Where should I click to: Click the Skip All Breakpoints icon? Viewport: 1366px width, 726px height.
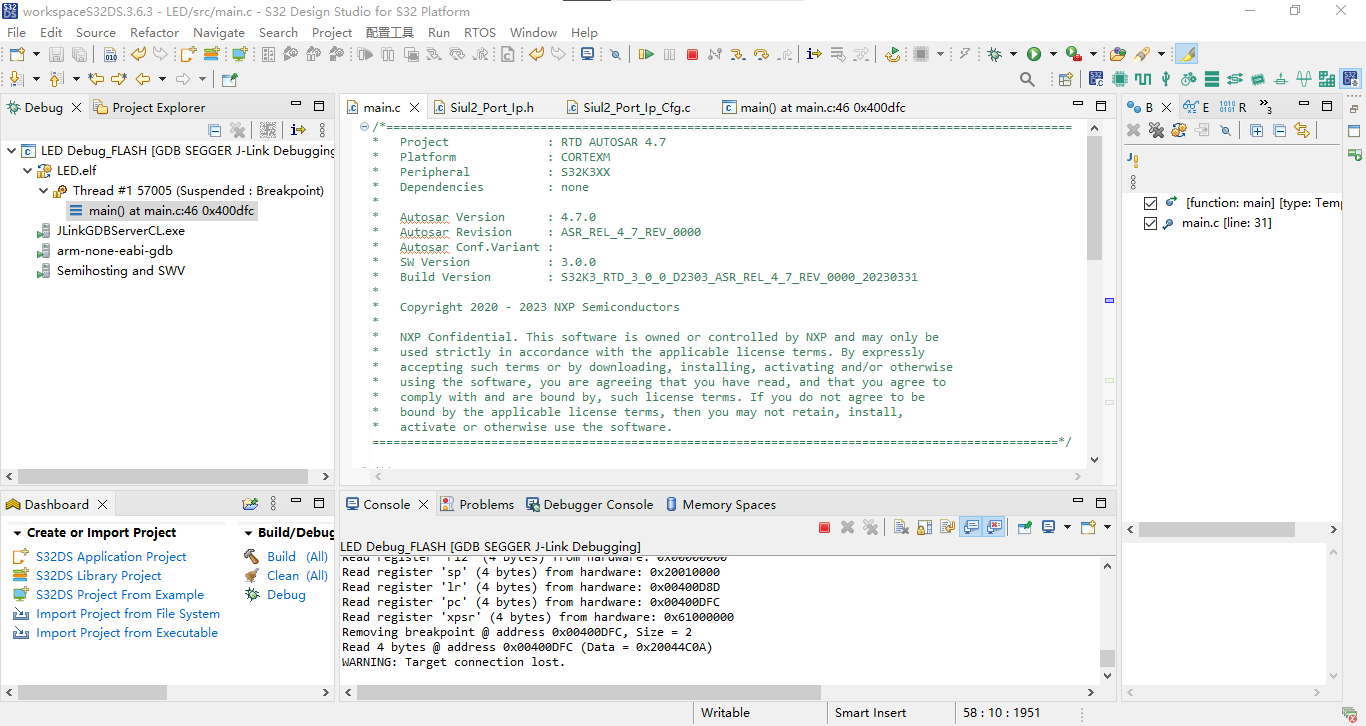click(x=615, y=54)
